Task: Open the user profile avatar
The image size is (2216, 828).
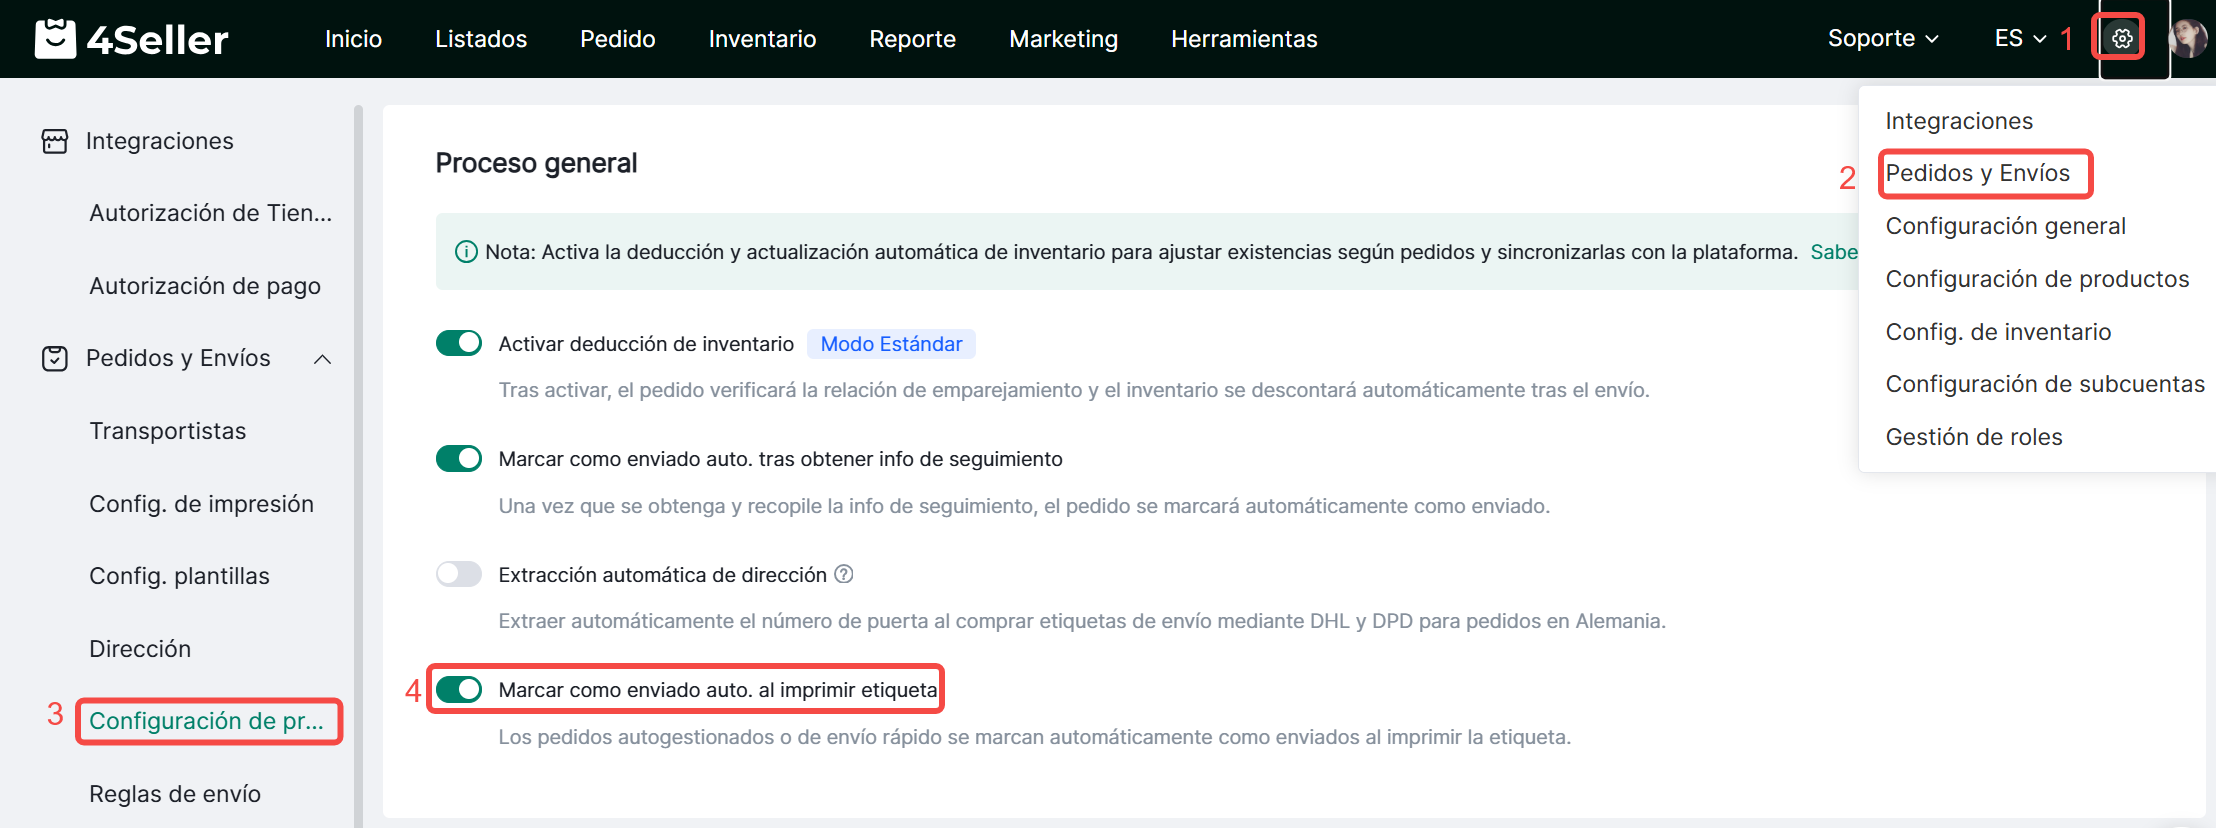Action: (2187, 39)
